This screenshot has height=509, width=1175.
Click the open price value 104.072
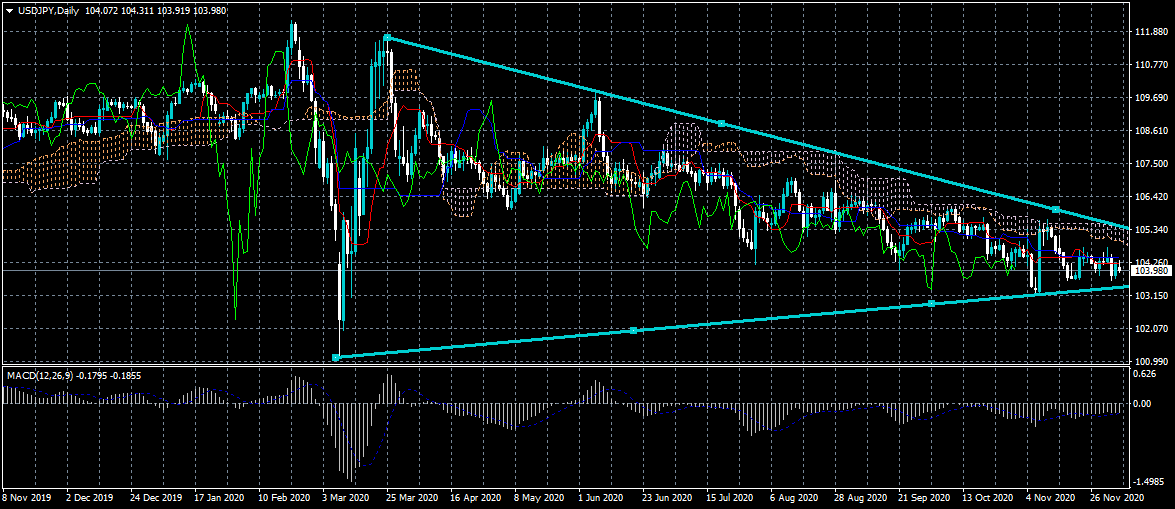tap(100, 10)
